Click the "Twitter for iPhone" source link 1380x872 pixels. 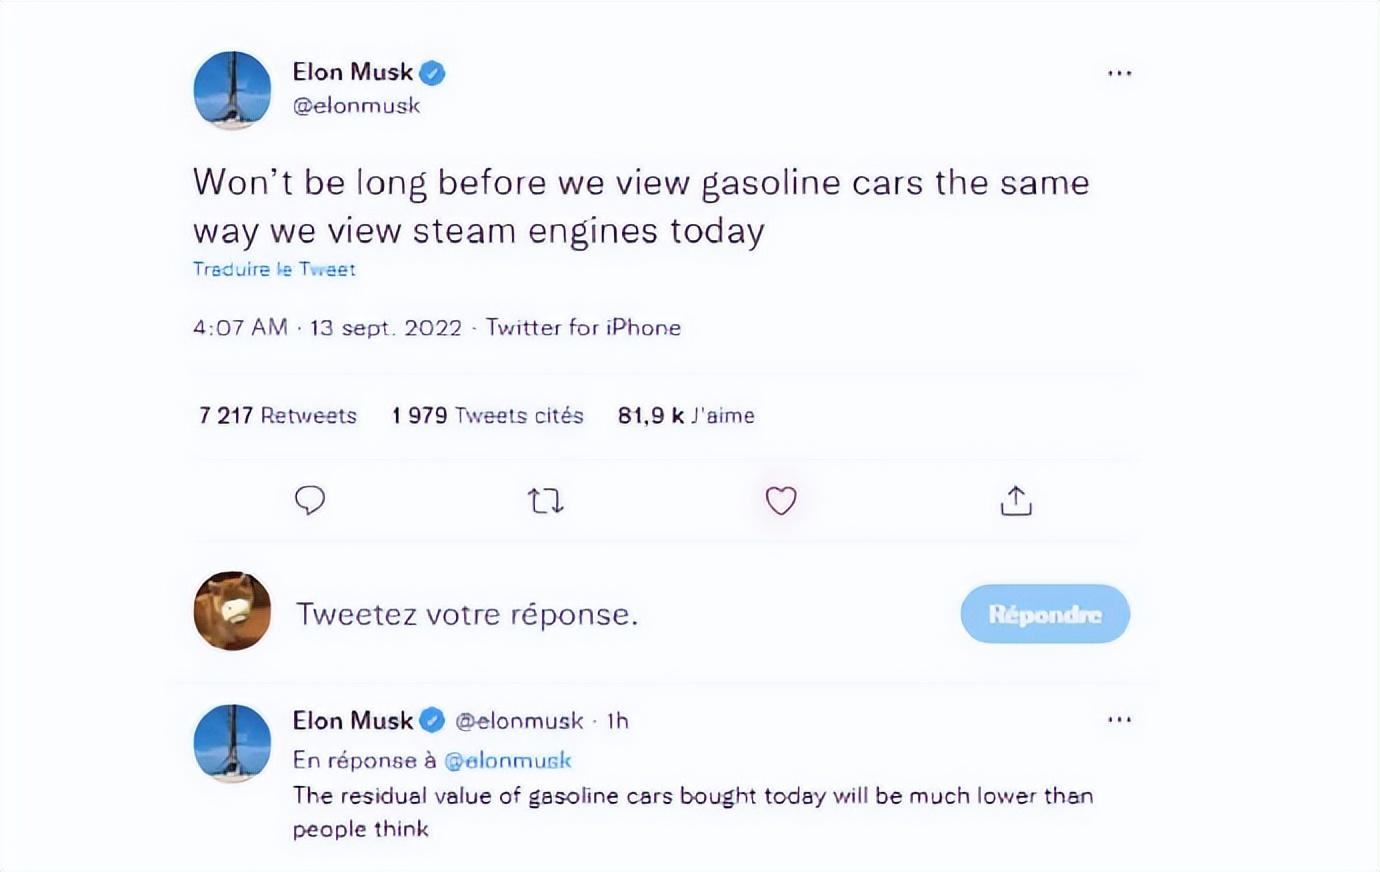tap(583, 328)
